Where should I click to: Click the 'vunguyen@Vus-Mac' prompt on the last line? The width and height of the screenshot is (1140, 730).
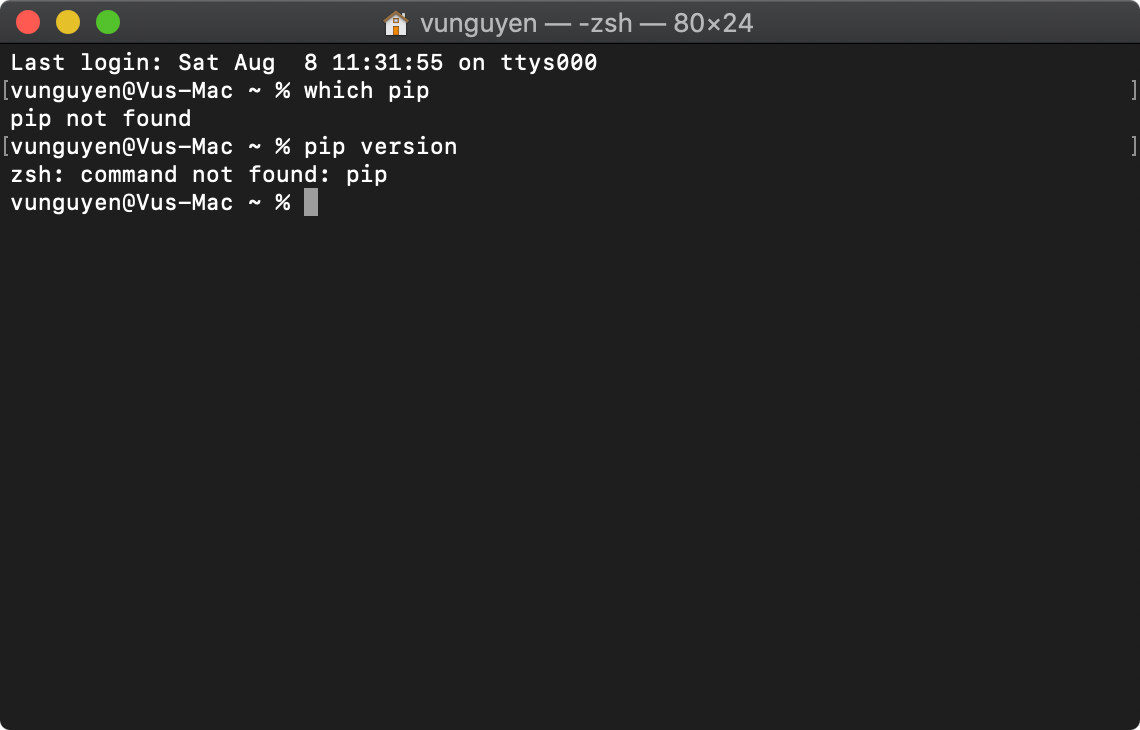coord(121,202)
